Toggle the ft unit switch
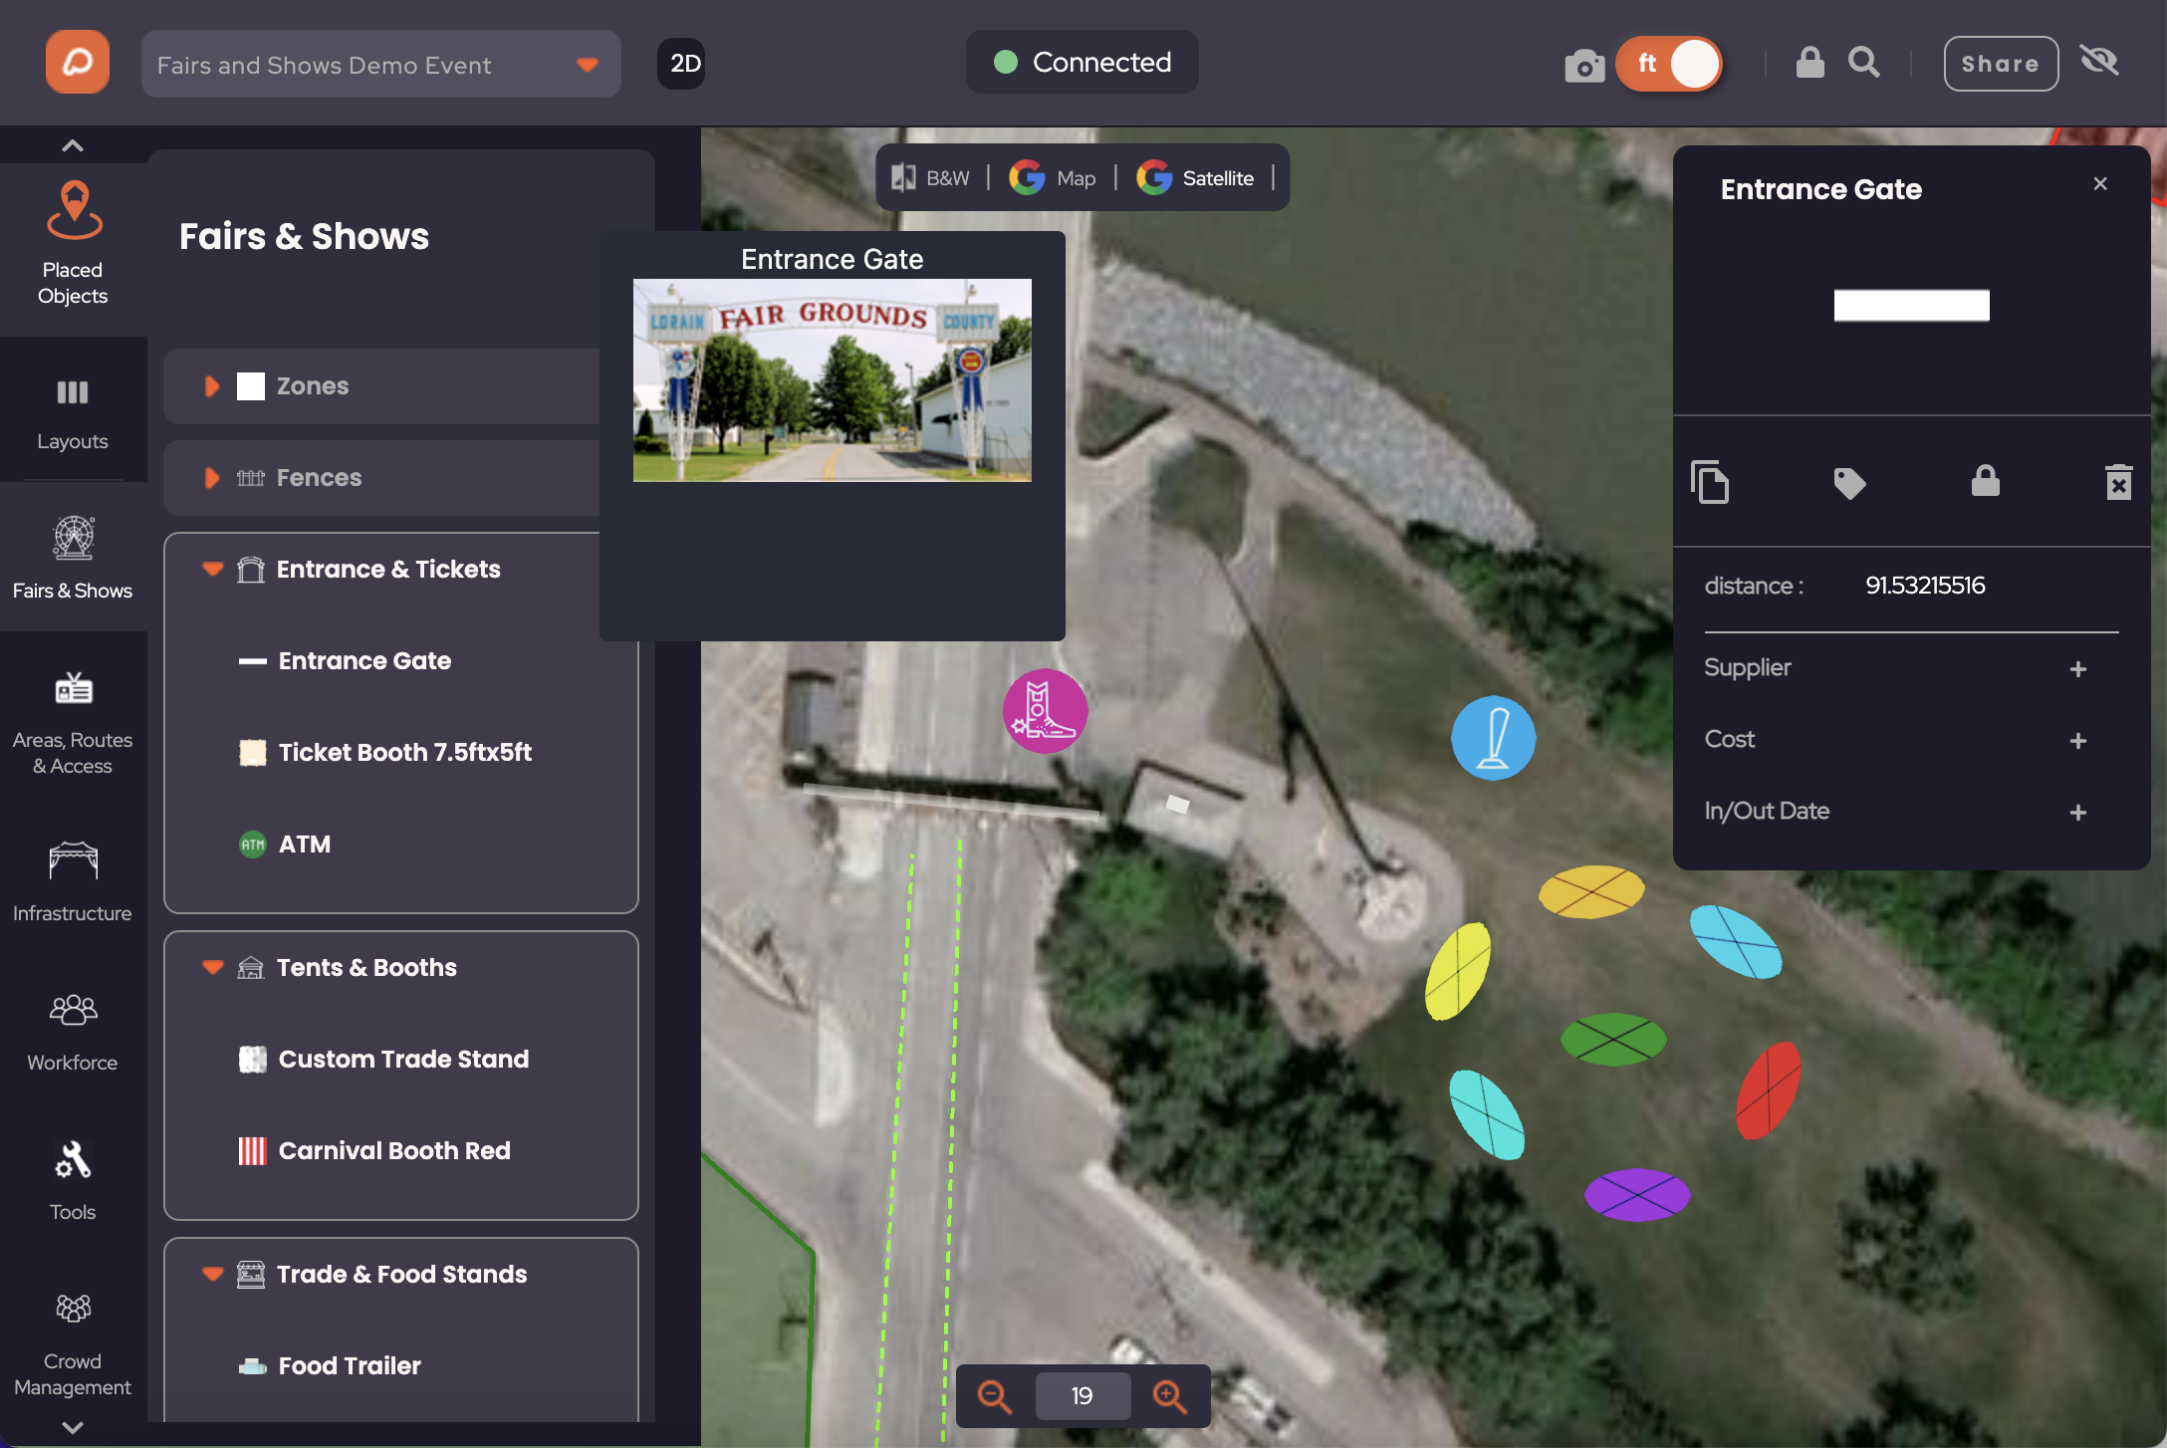This screenshot has width=2167, height=1448. (1669, 64)
